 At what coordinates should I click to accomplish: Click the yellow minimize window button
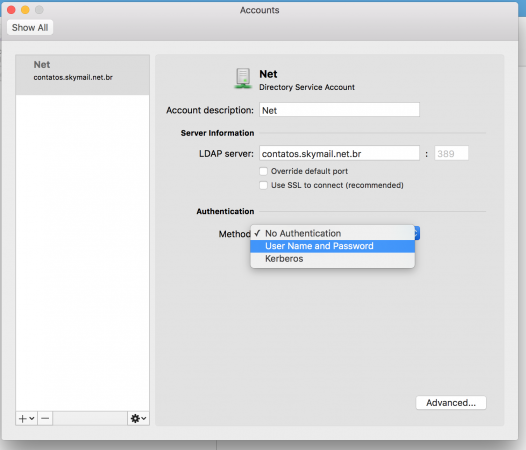pyautogui.click(x=25, y=10)
